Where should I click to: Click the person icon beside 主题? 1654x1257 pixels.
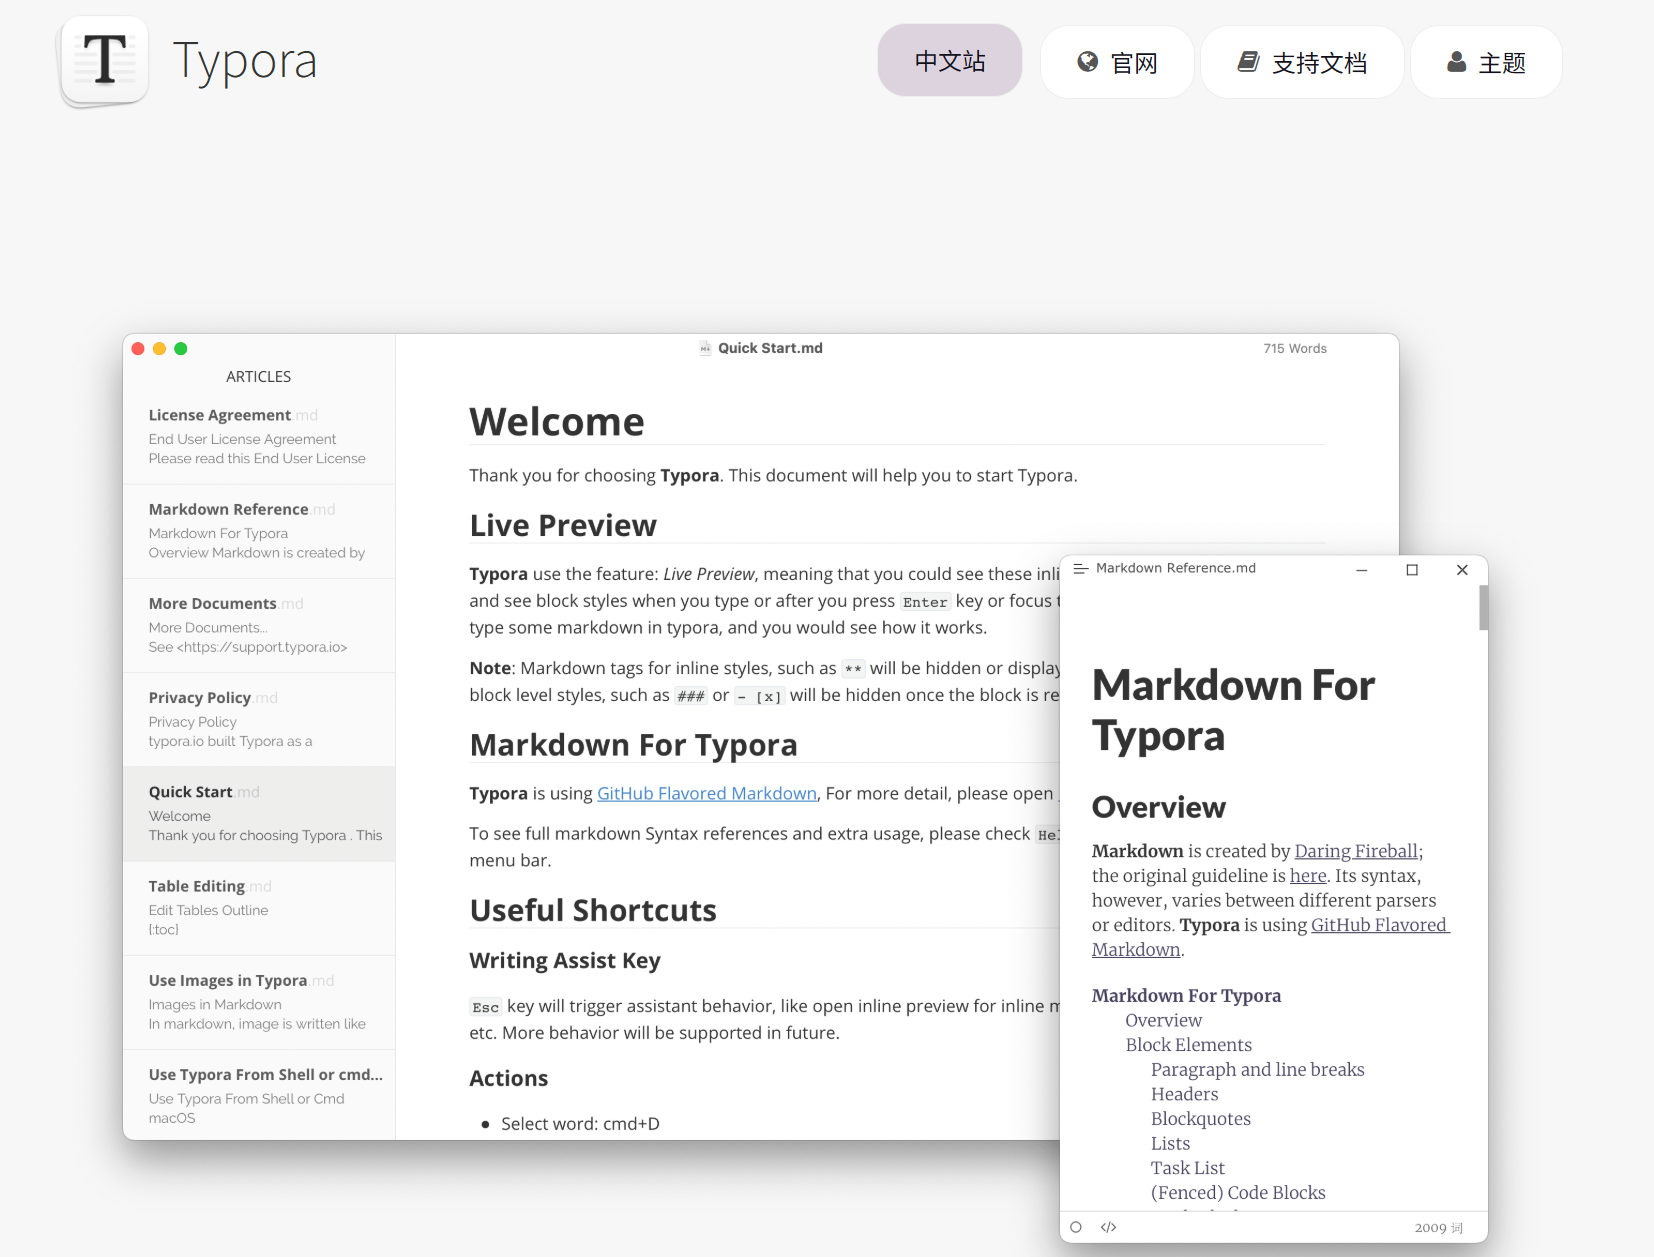tap(1457, 62)
